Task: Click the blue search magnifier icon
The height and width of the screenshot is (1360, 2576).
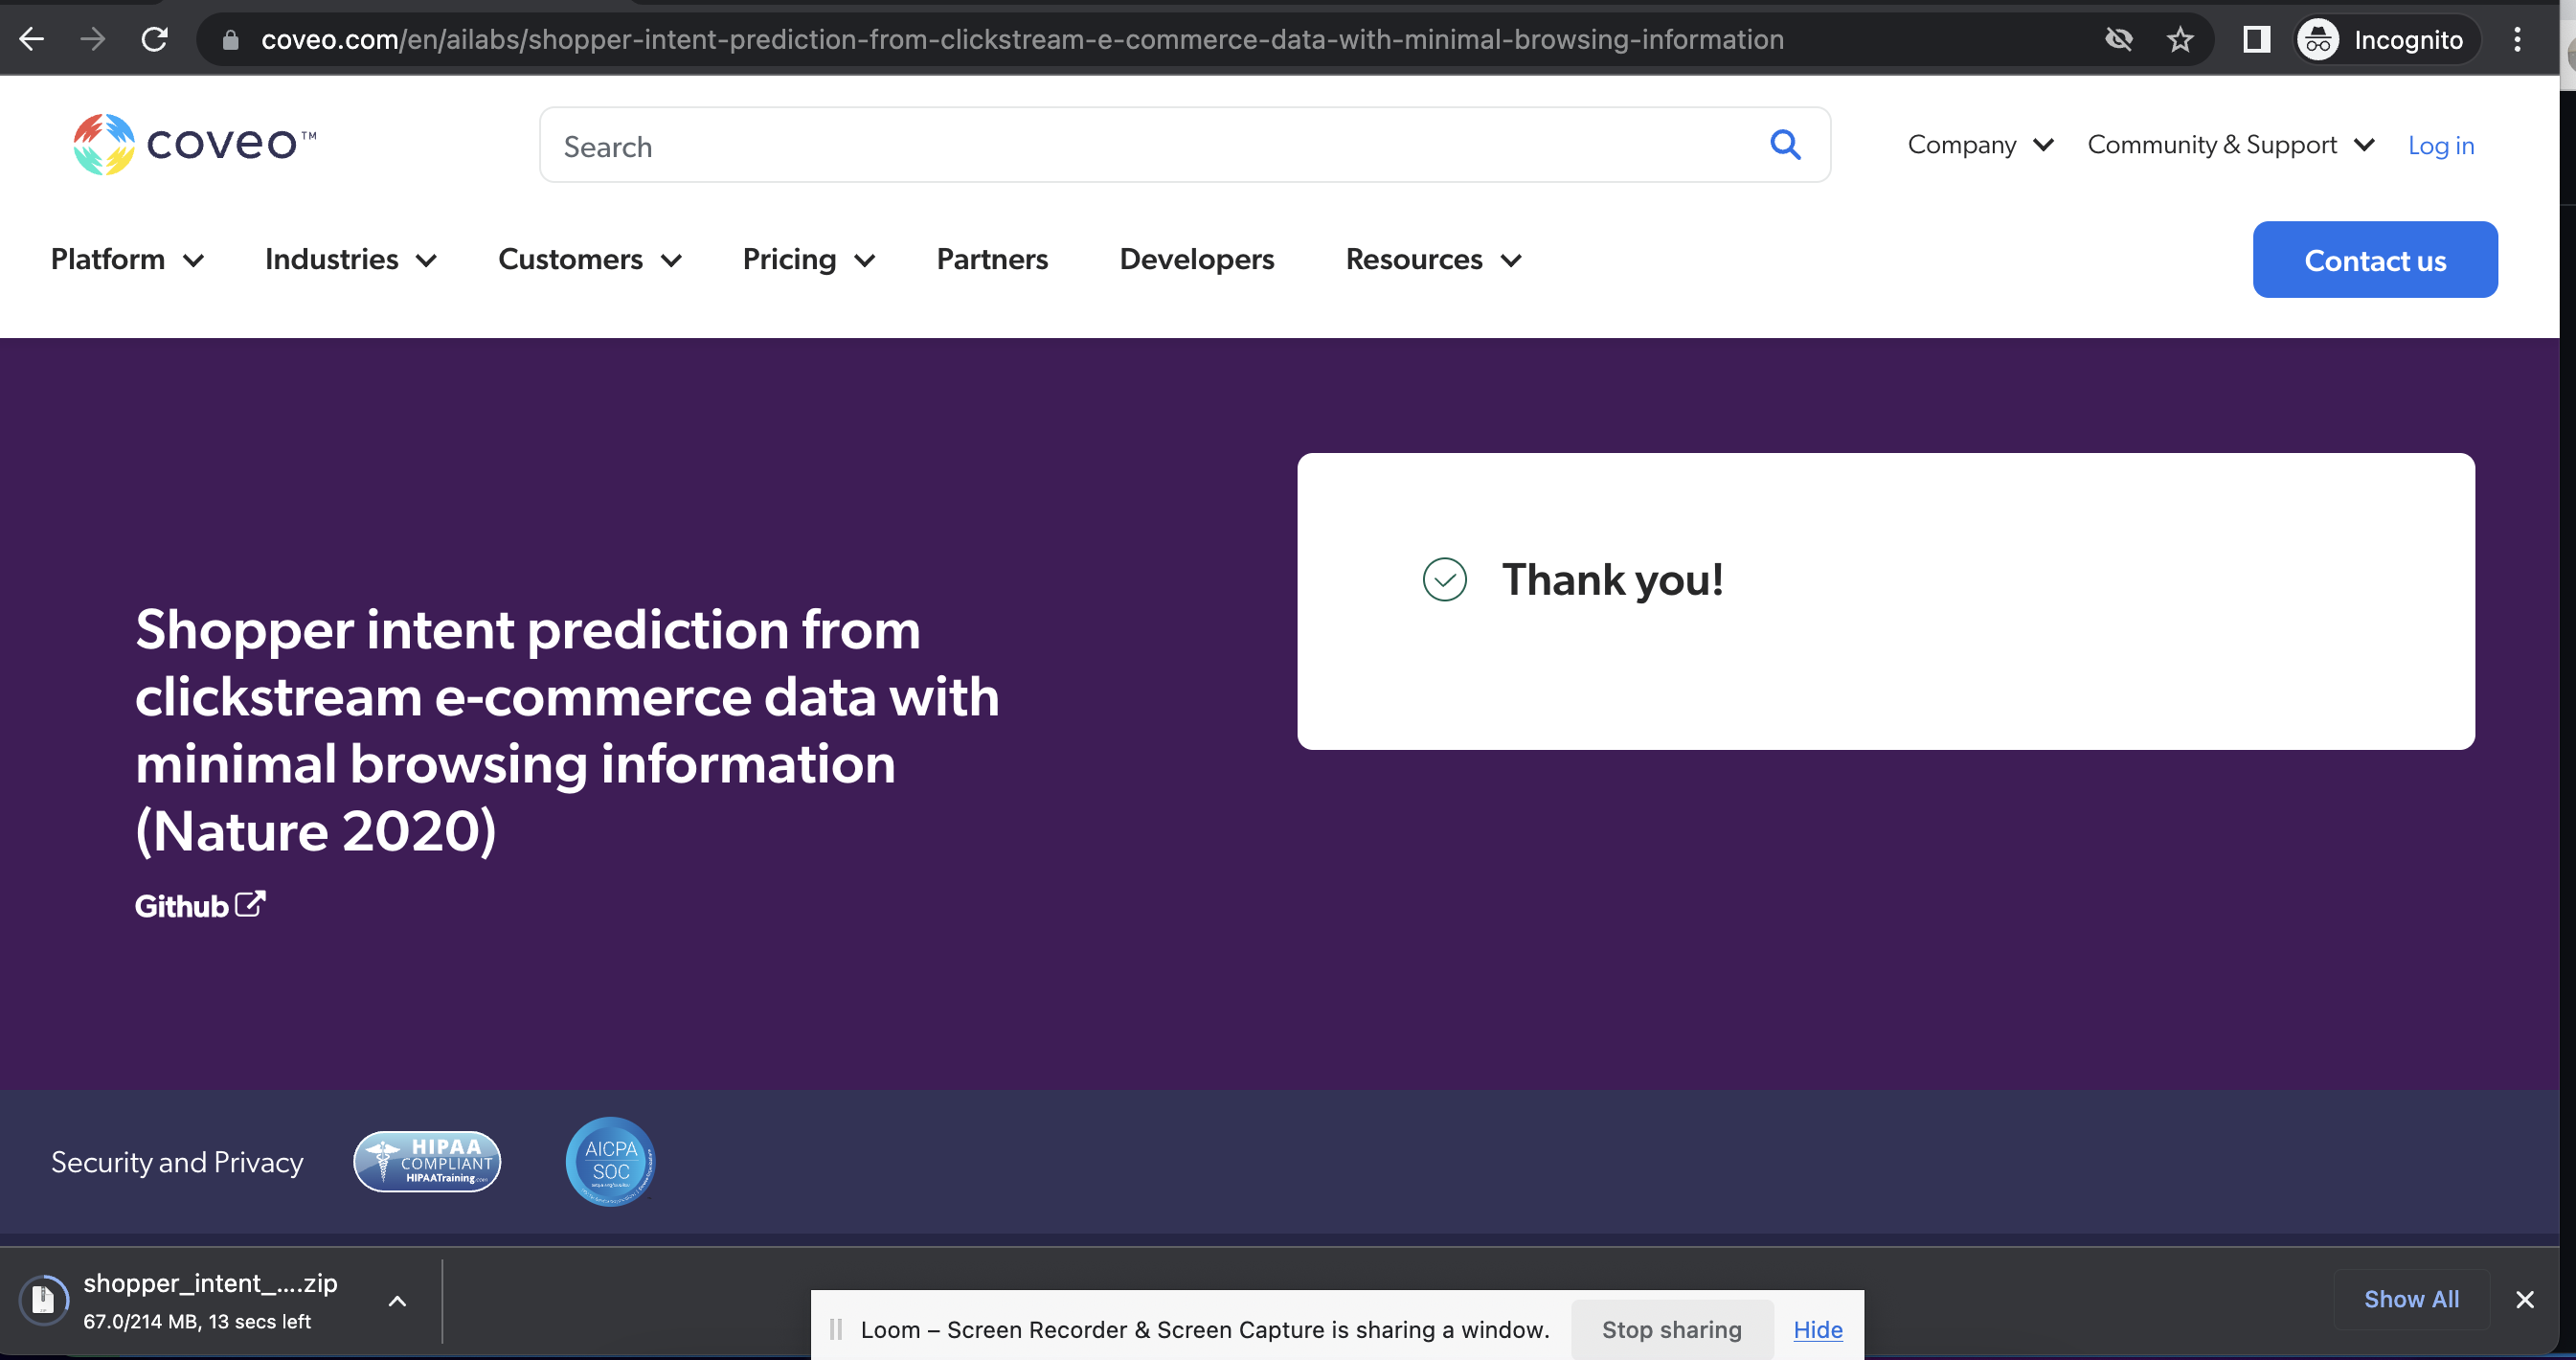Action: [x=1785, y=145]
